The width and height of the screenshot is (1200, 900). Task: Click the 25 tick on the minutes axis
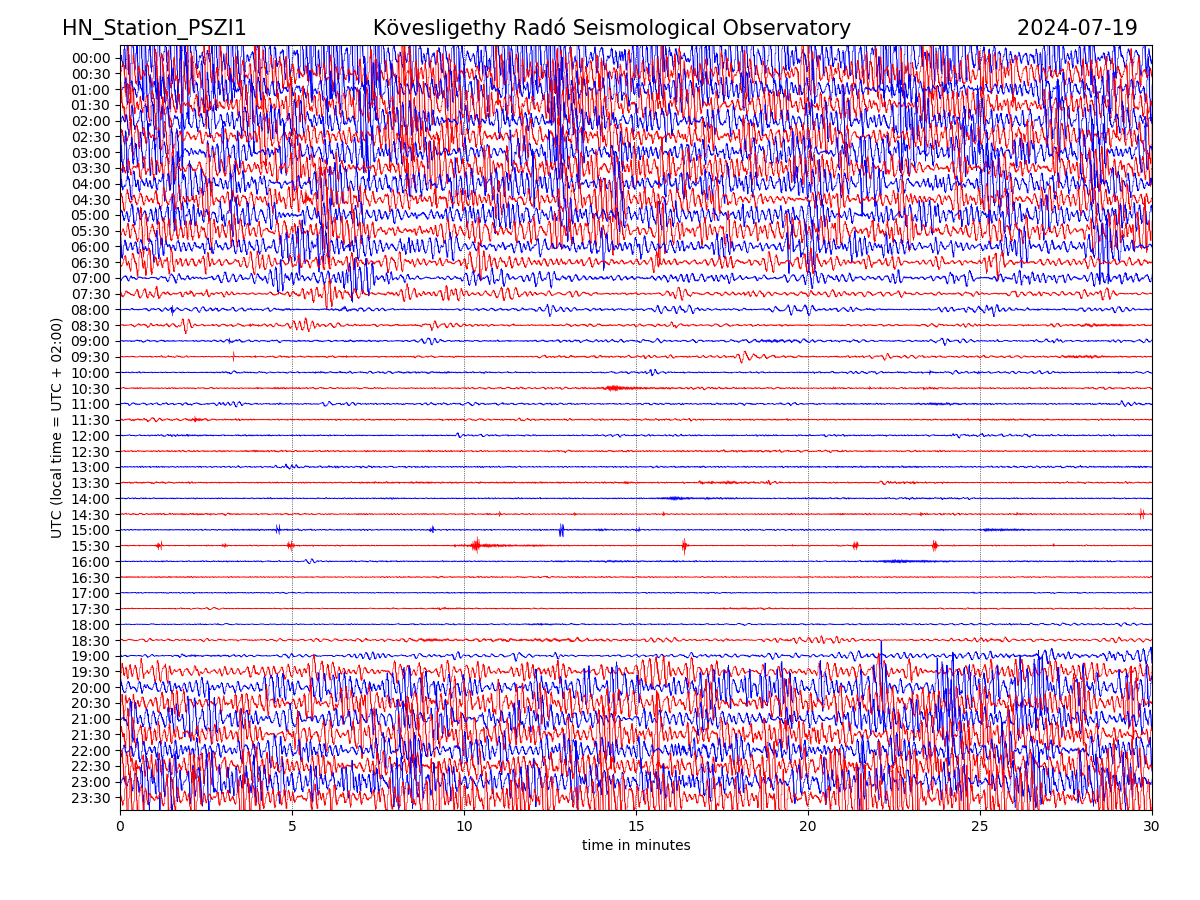pyautogui.click(x=980, y=827)
